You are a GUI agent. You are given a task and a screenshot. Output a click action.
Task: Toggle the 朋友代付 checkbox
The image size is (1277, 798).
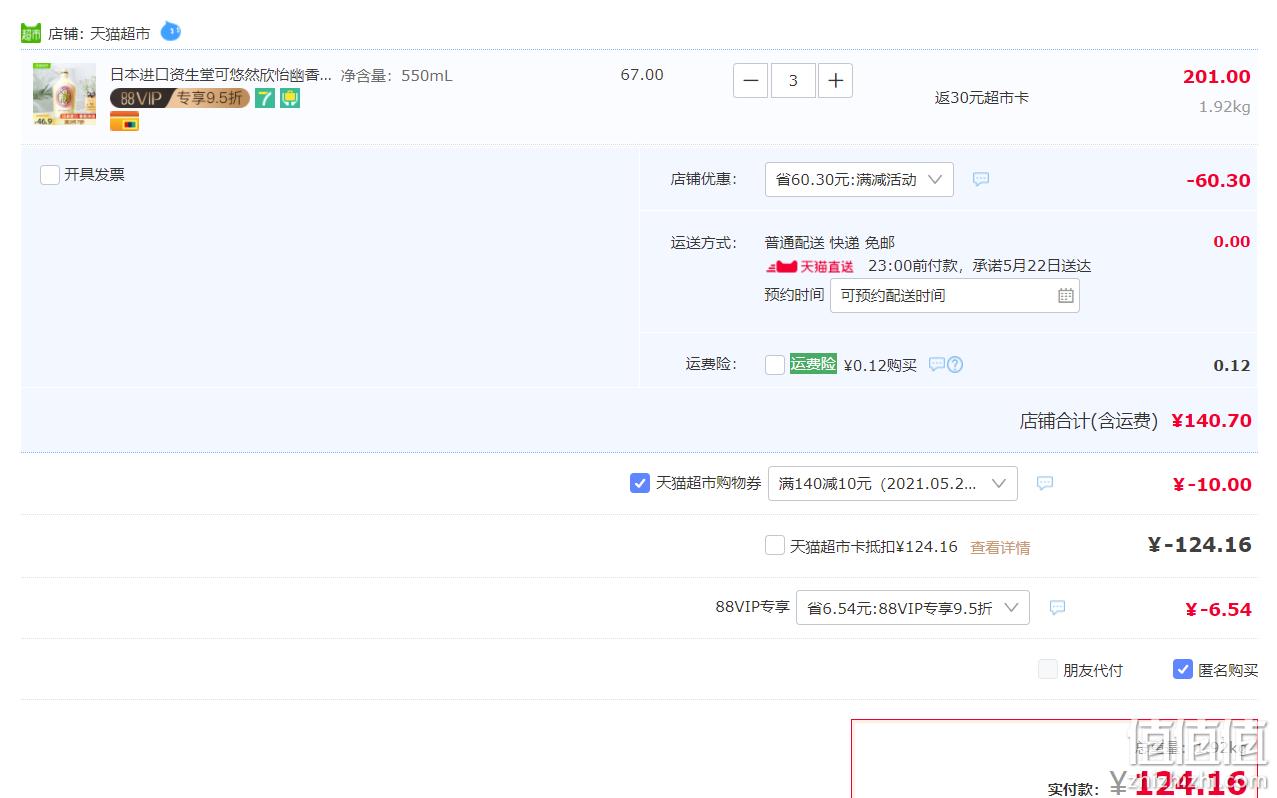(1048, 669)
